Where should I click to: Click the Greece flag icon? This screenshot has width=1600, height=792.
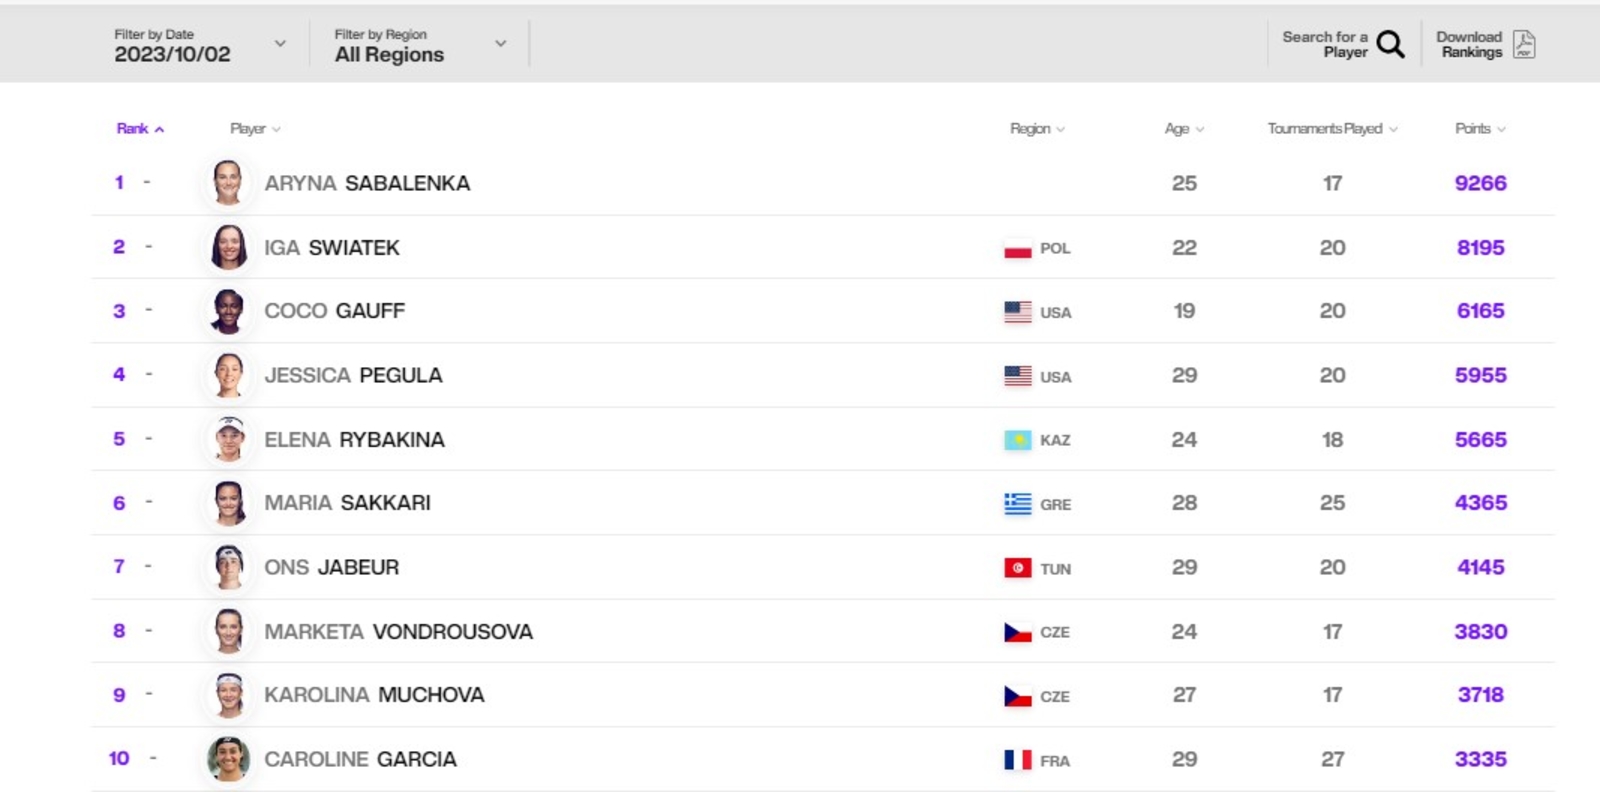[1018, 504]
